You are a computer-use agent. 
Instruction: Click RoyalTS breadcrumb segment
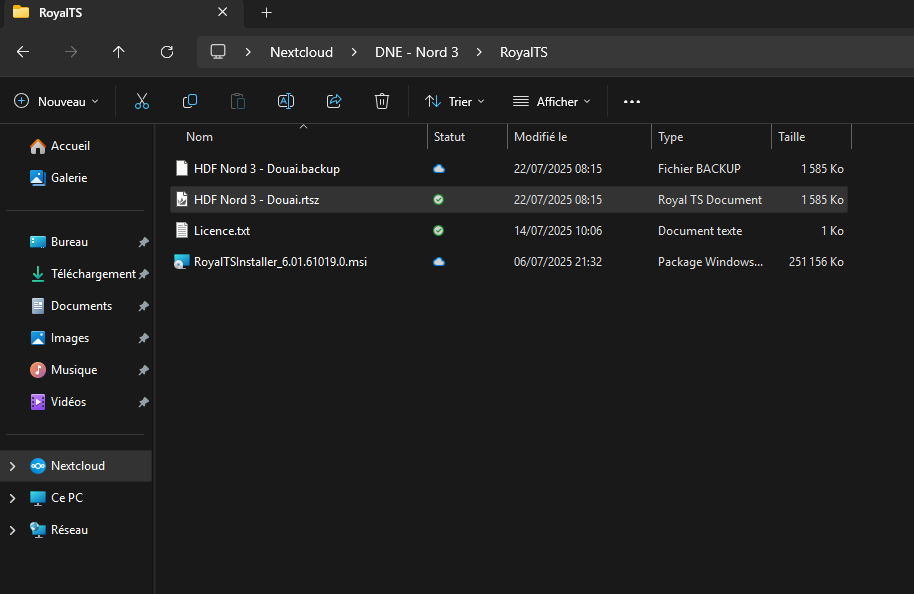tap(523, 52)
